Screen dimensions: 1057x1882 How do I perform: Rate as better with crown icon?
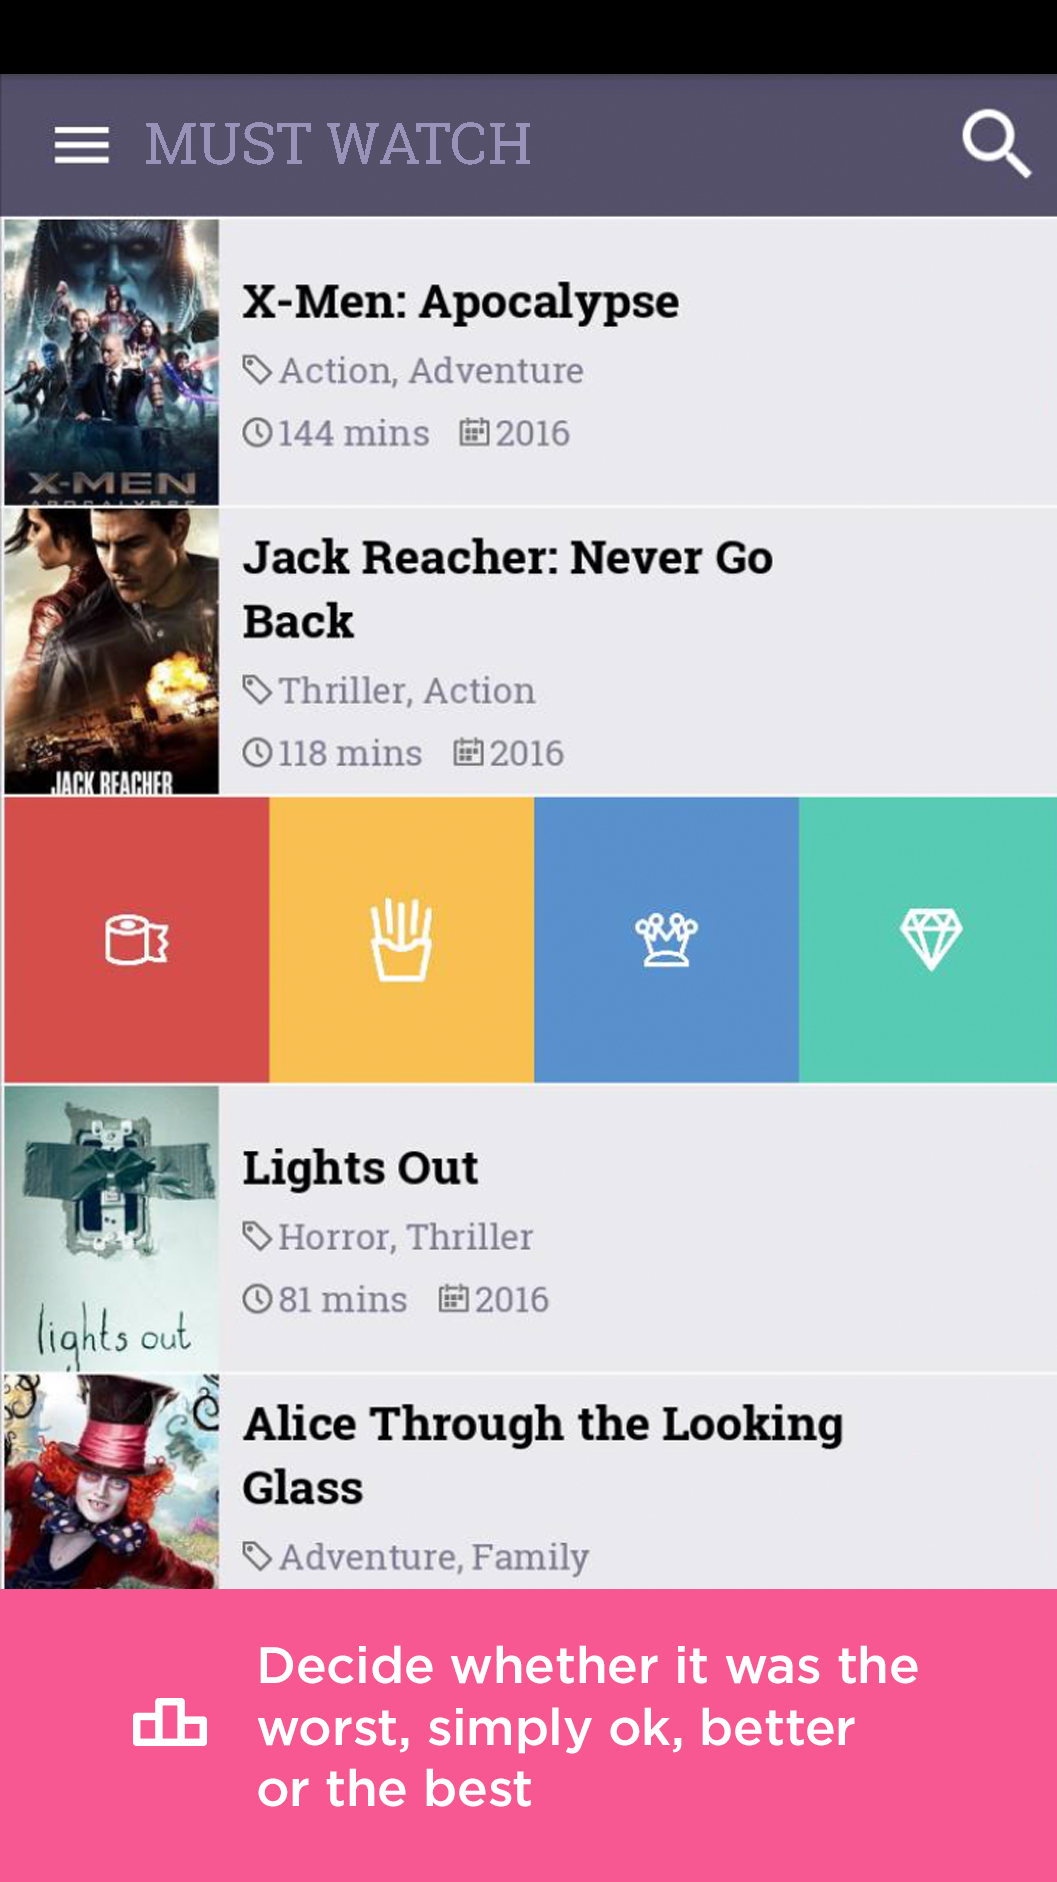[x=666, y=939]
